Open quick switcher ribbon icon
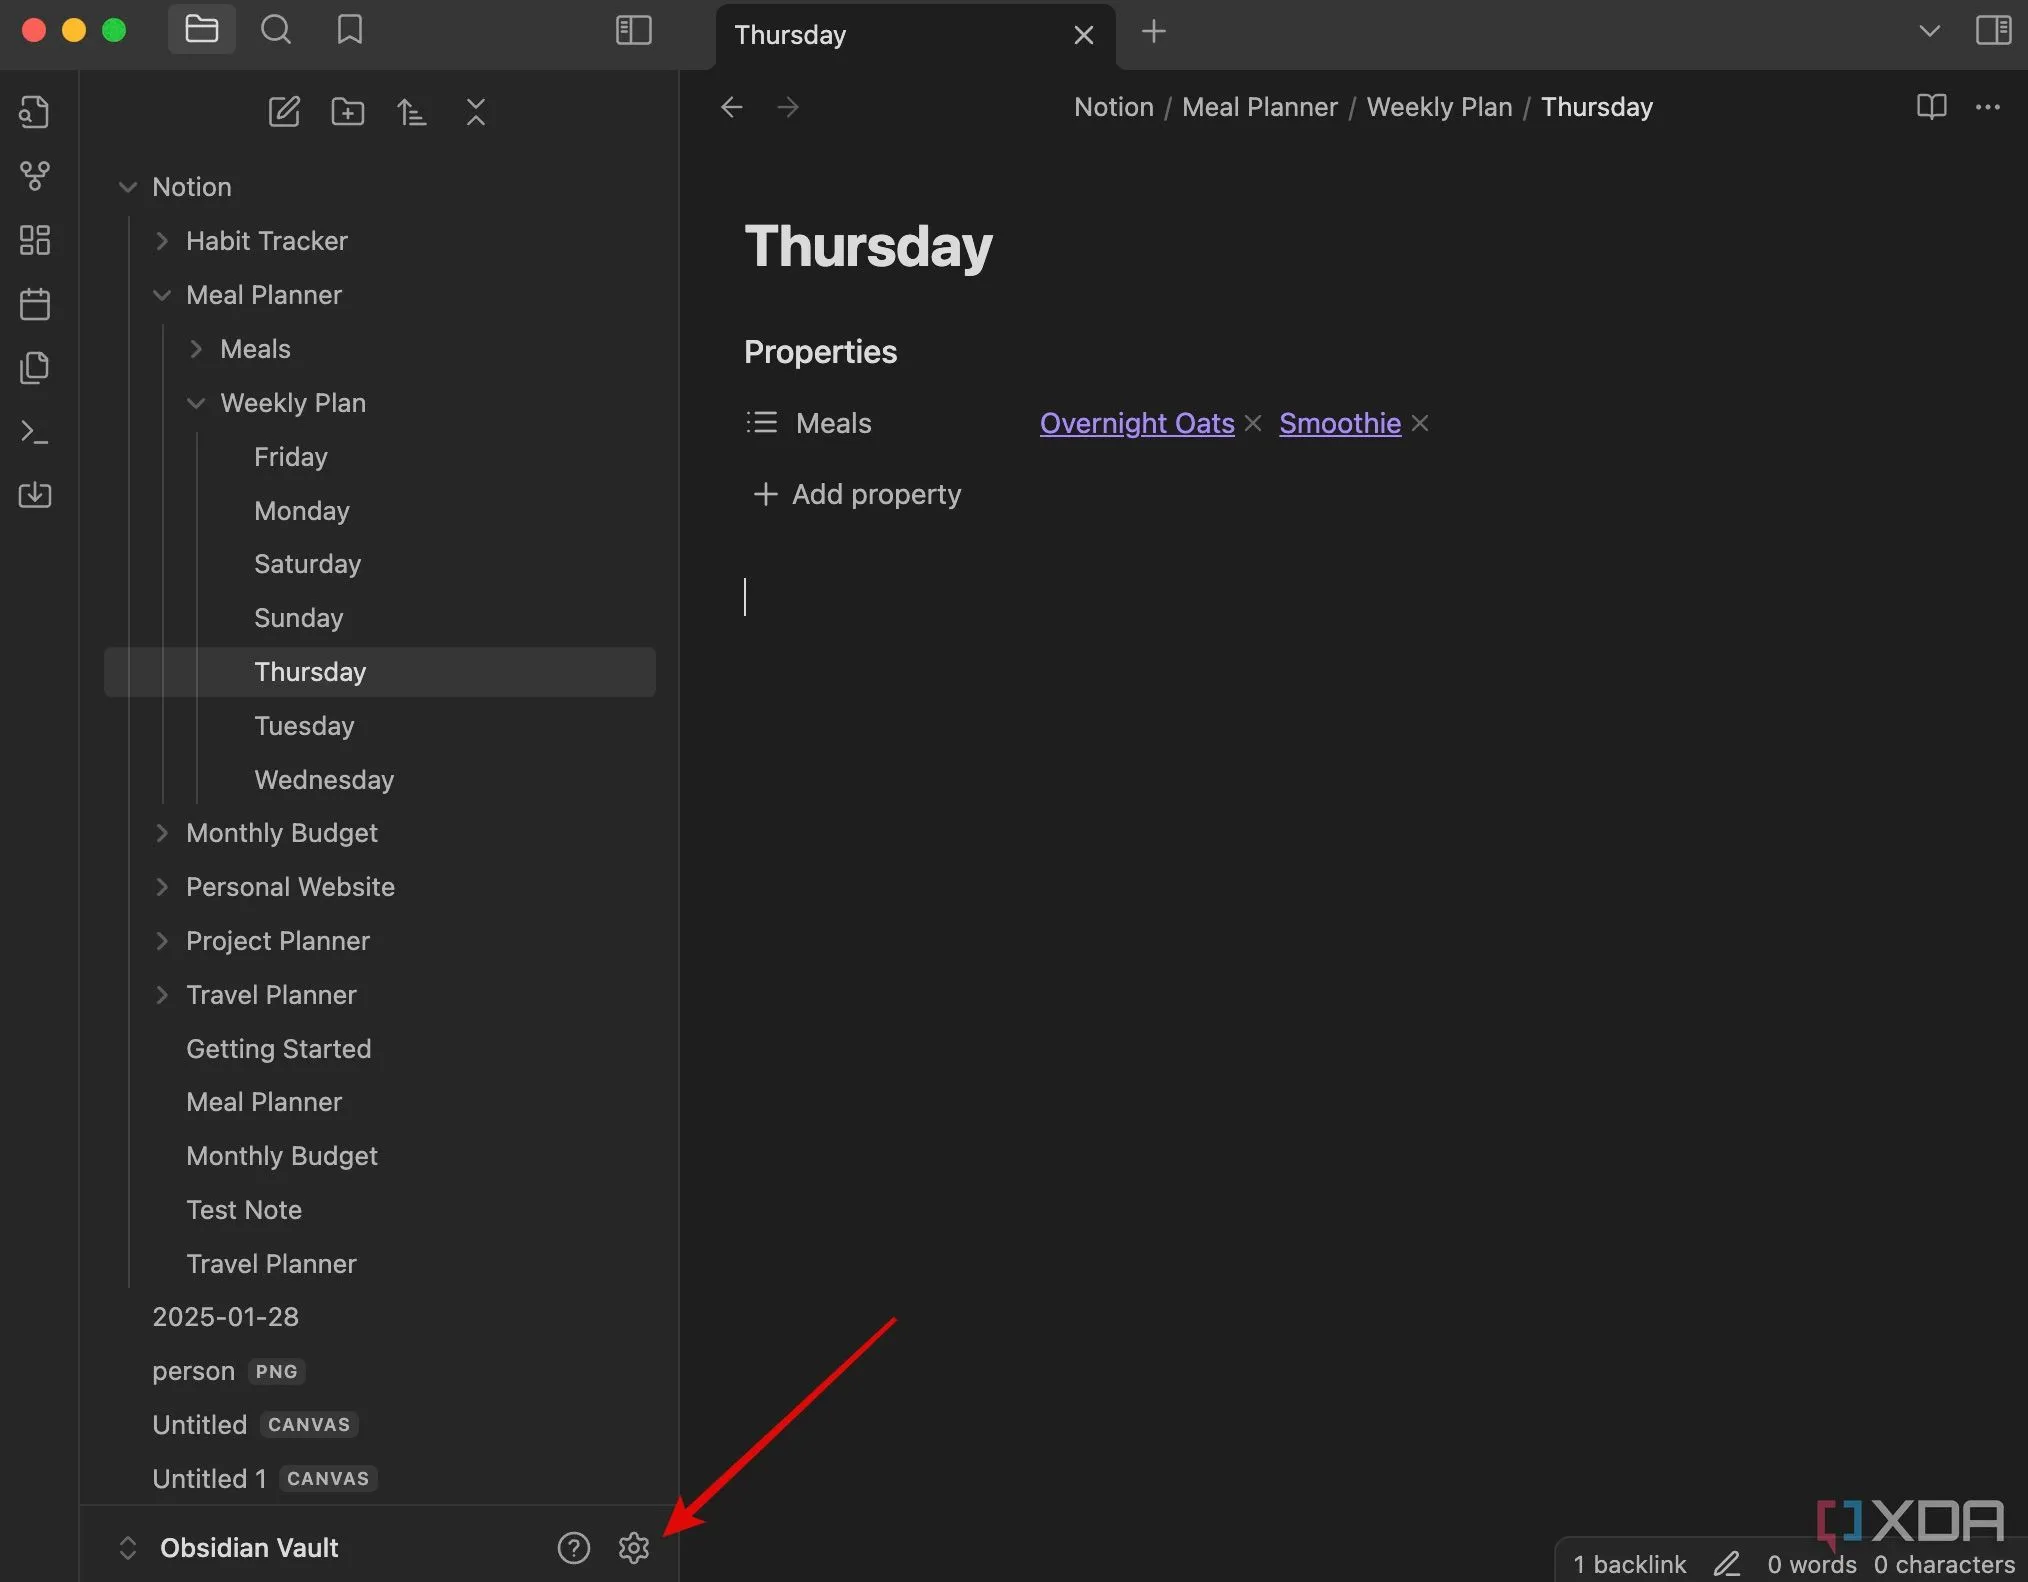 35,112
